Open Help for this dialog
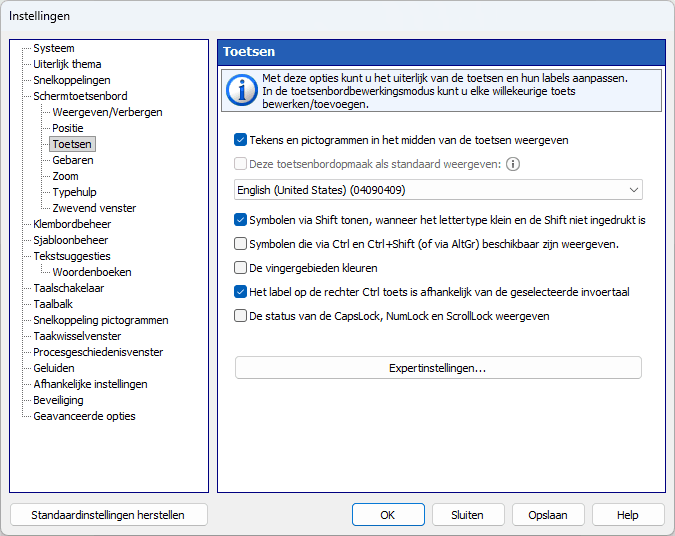 628,515
